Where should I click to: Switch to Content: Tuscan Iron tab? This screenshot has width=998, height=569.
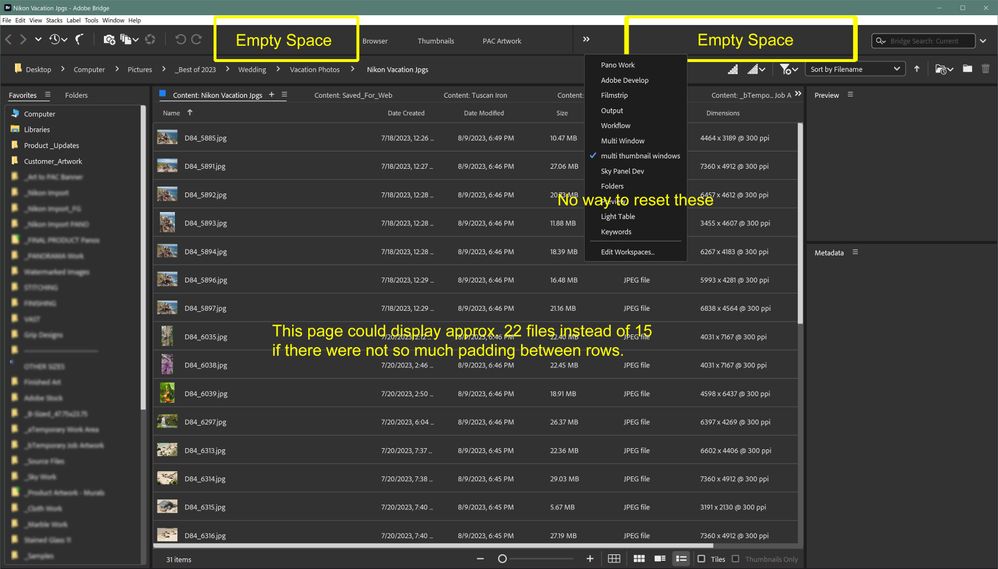pos(475,95)
